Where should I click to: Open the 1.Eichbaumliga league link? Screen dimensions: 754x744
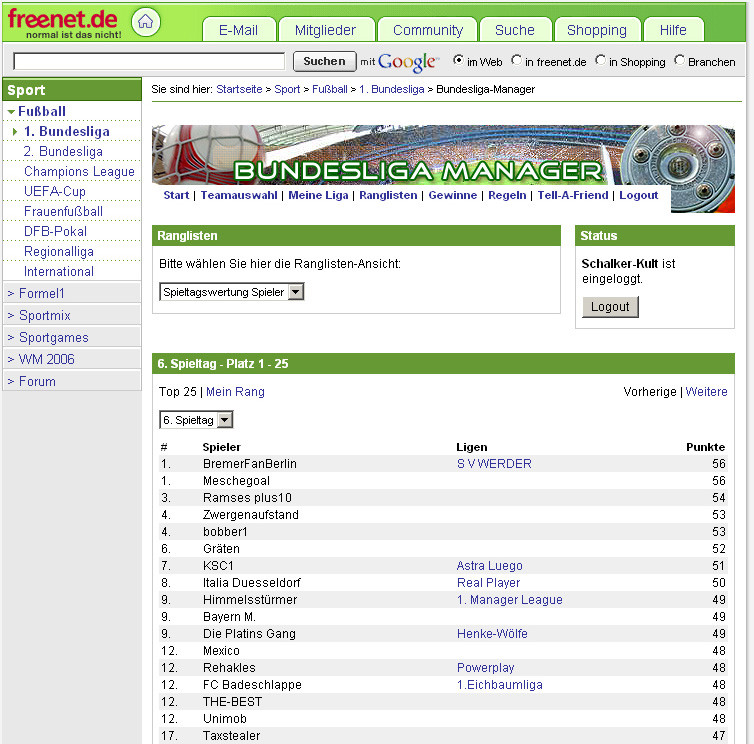500,684
